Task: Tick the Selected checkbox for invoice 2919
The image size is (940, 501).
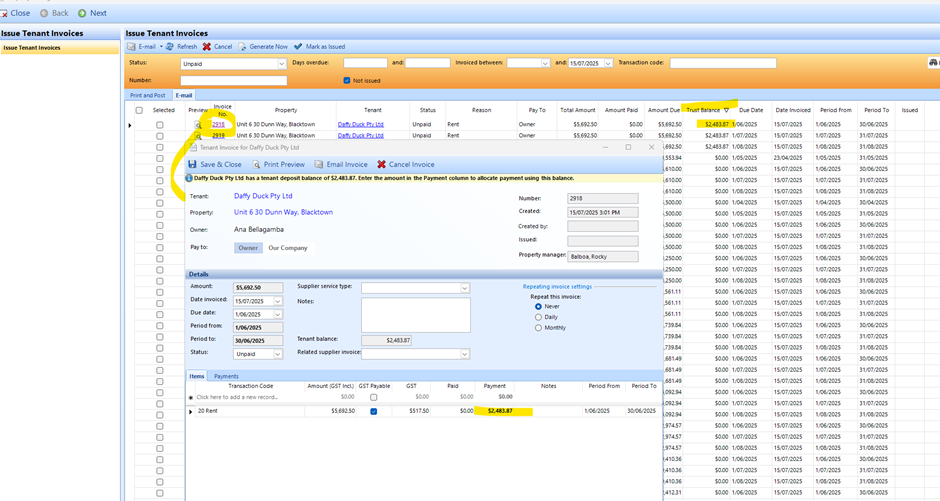Action: (159, 136)
